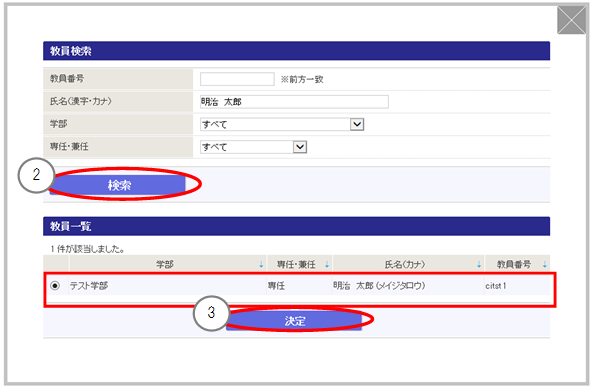This screenshot has height=387, width=595.
Task: Focus the 教員番号 input field
Action: [x=237, y=79]
